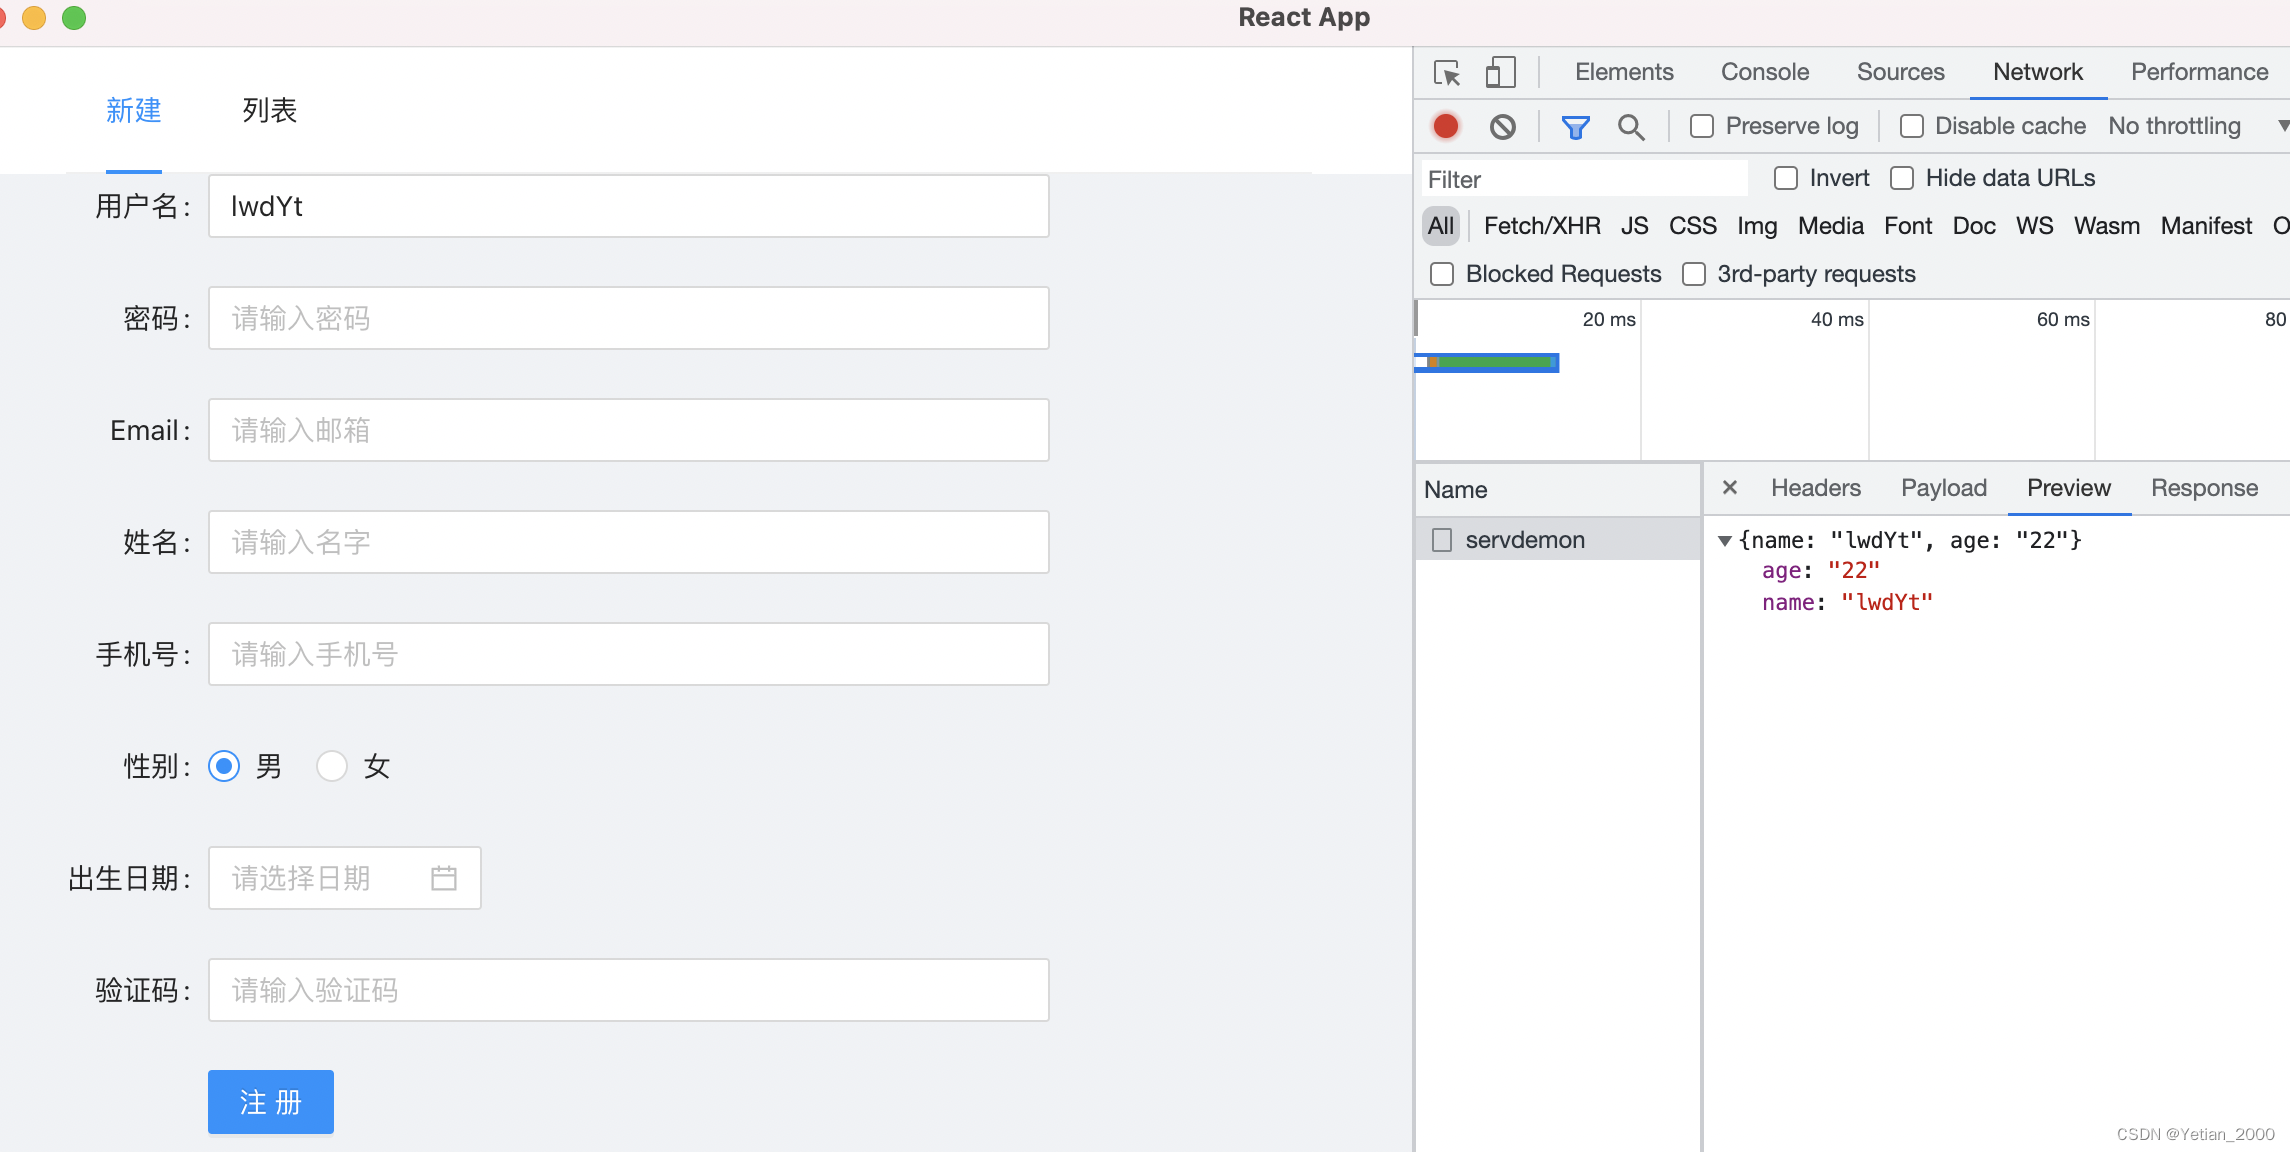The width and height of the screenshot is (2290, 1152).
Task: Focus the 手机号 phone field
Action: coord(628,654)
